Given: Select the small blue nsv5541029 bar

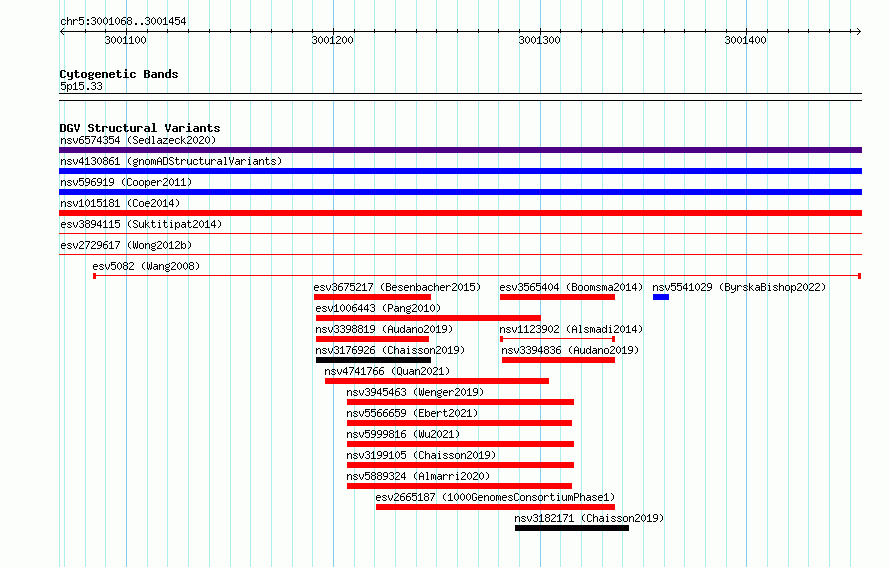Looking at the screenshot, I should (661, 297).
